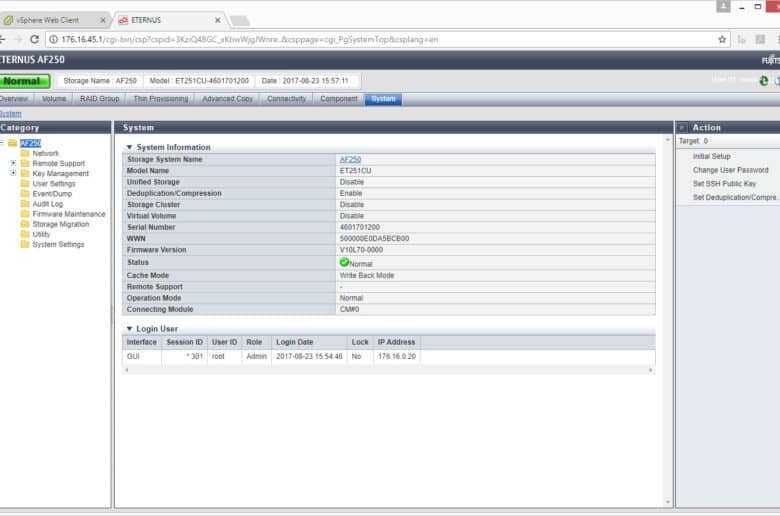
Task: Click the Login Date column header
Action: pos(309,342)
